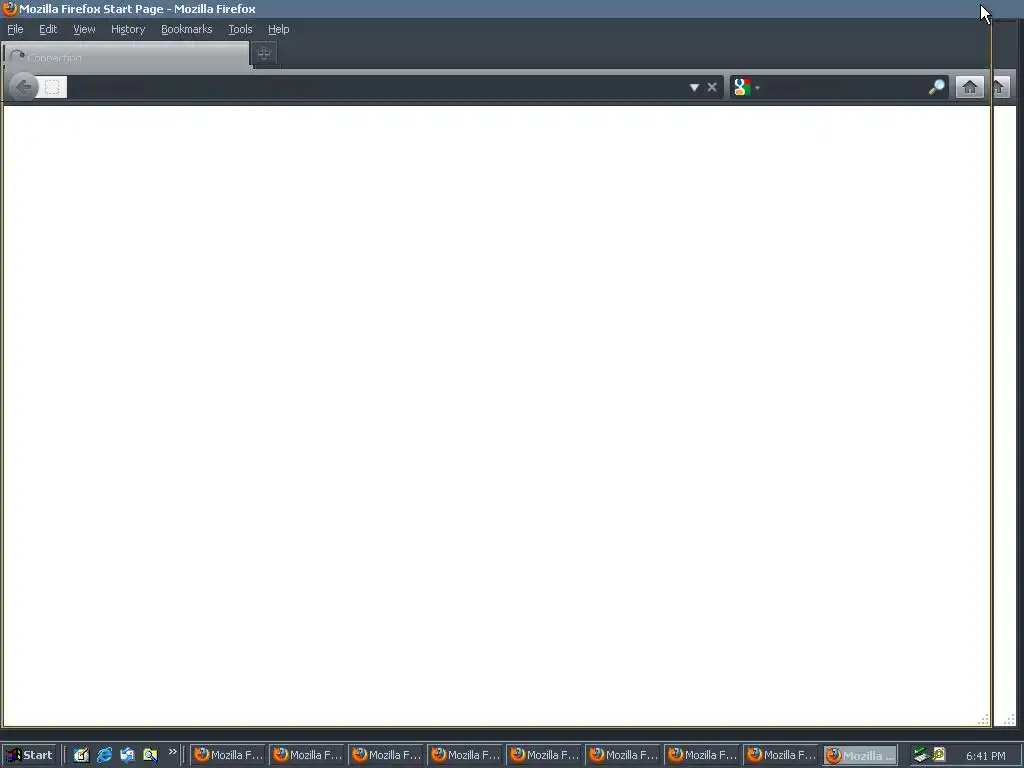
Task: Open the Bookmarks menu
Action: coord(187,29)
